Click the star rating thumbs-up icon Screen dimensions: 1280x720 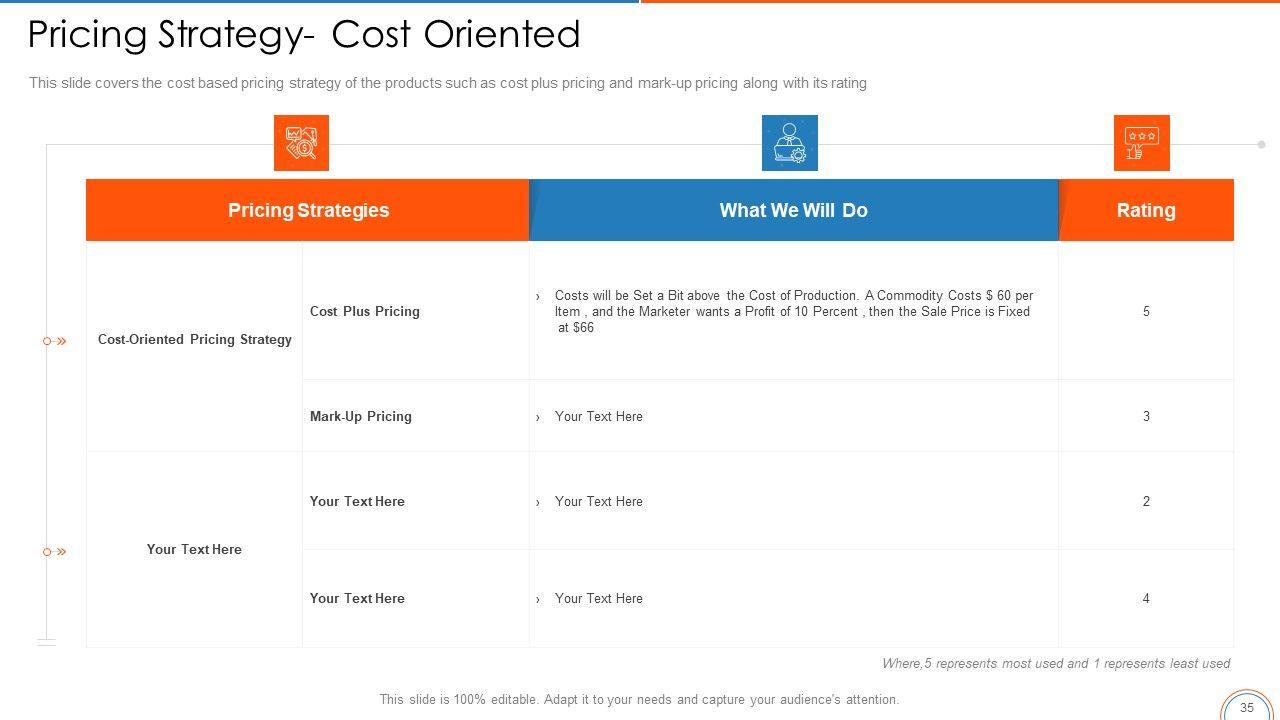[x=1142, y=143]
